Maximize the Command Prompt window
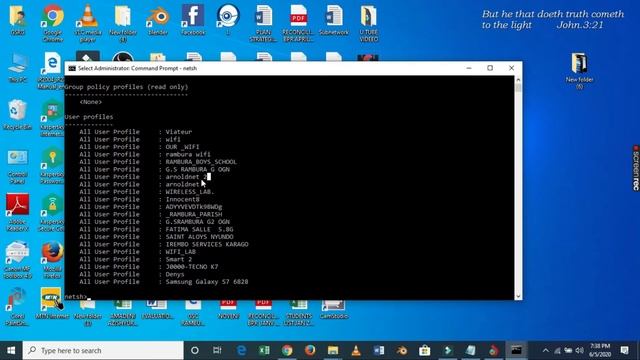Image resolution: width=640 pixels, height=360 pixels. (x=490, y=68)
